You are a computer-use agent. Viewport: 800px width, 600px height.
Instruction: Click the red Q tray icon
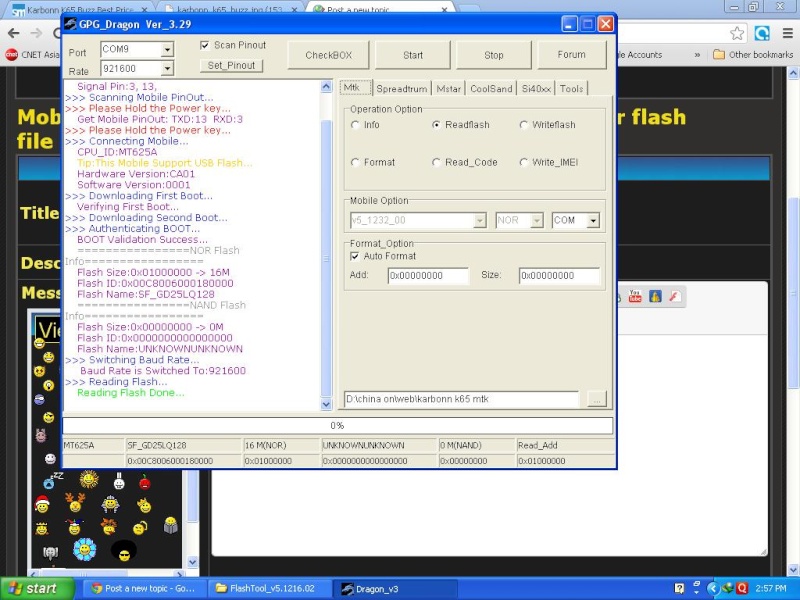coord(742,589)
